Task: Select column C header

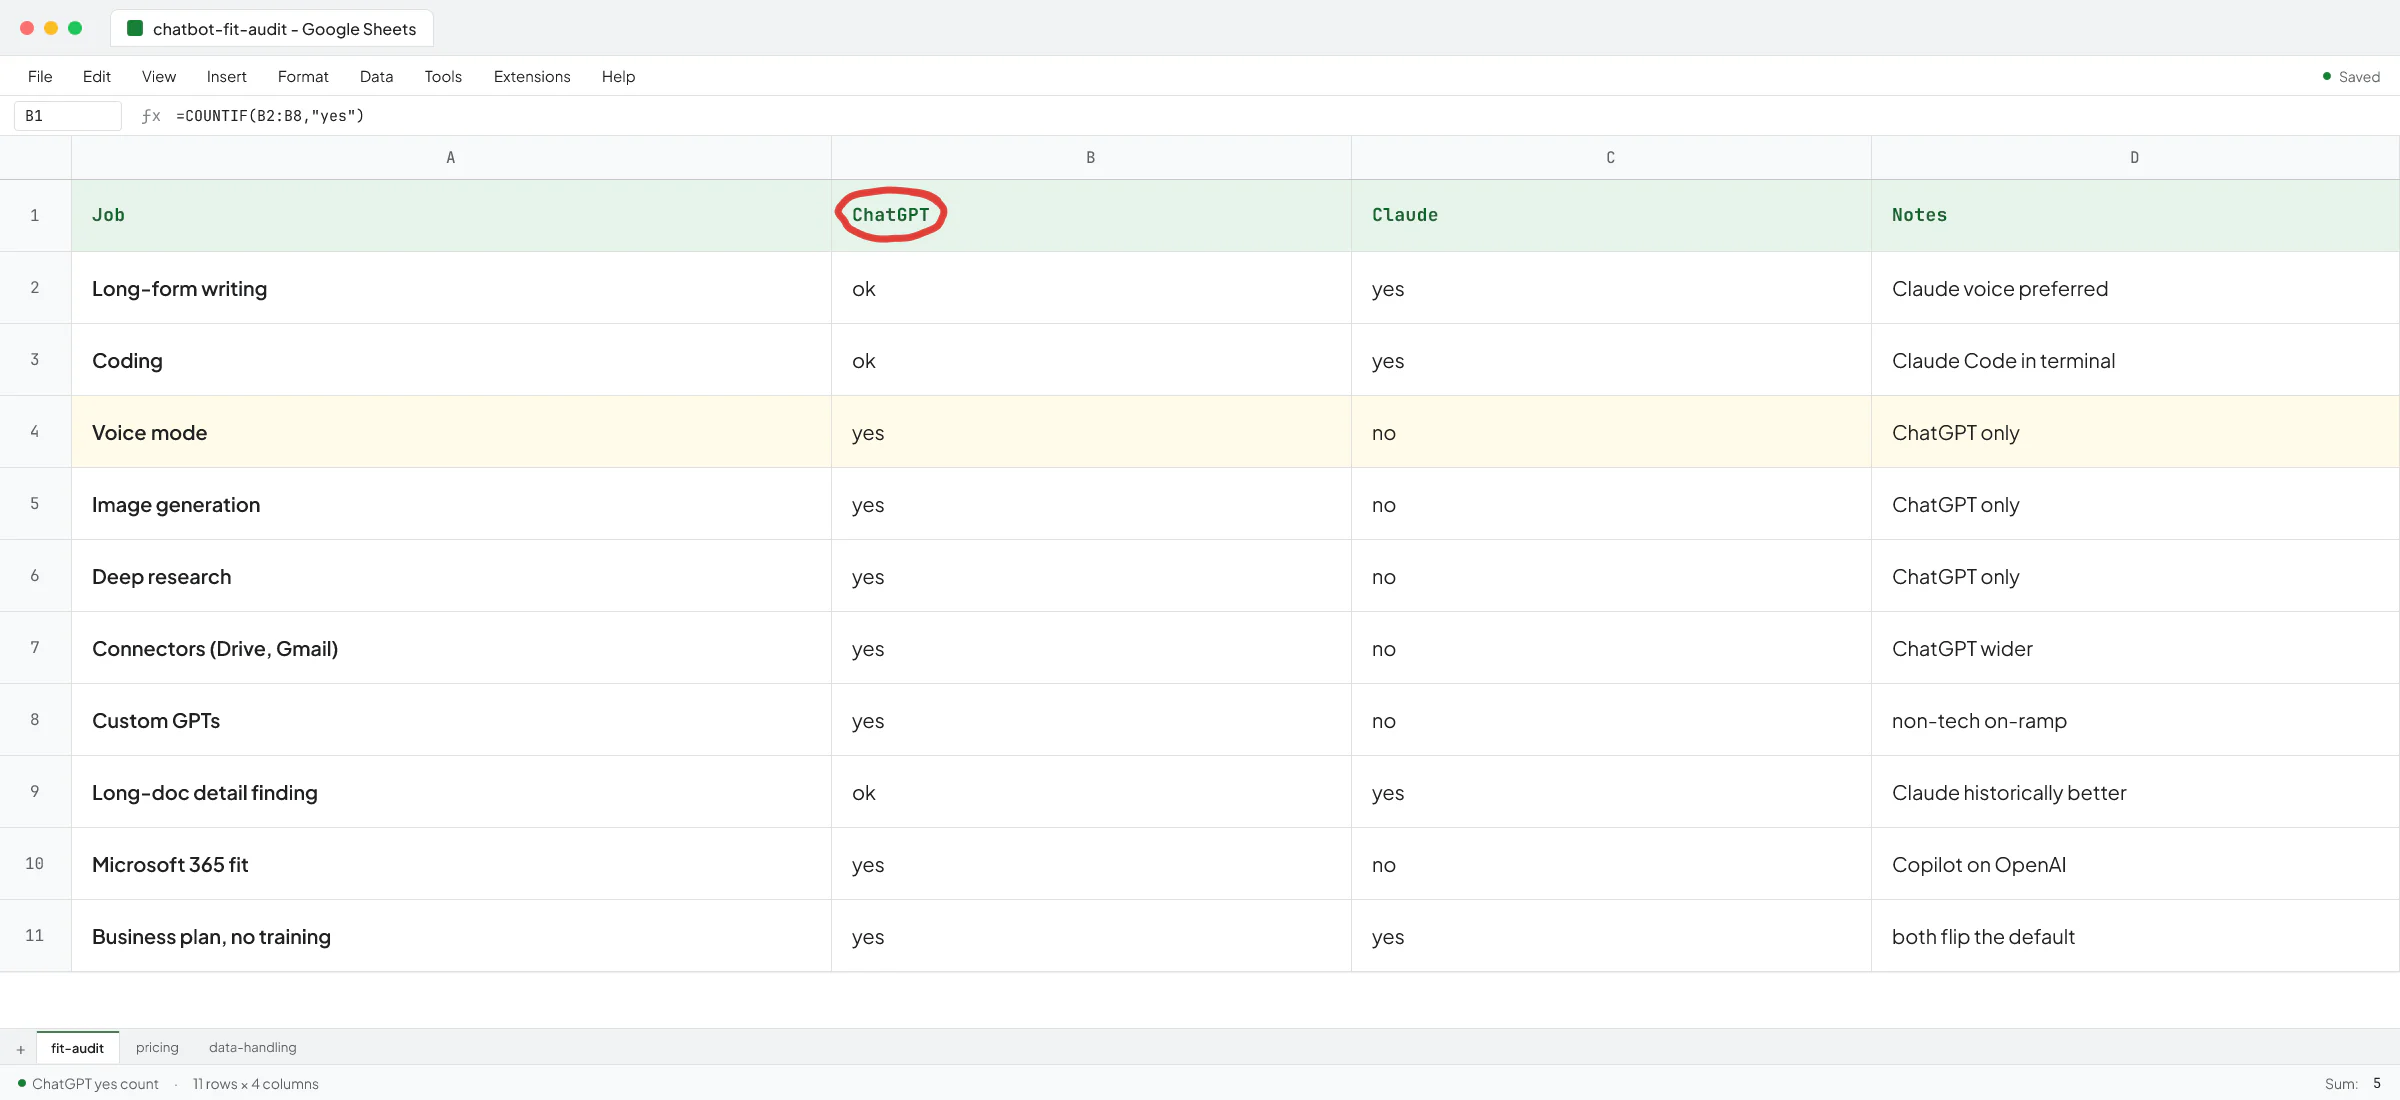Action: click(x=1611, y=158)
